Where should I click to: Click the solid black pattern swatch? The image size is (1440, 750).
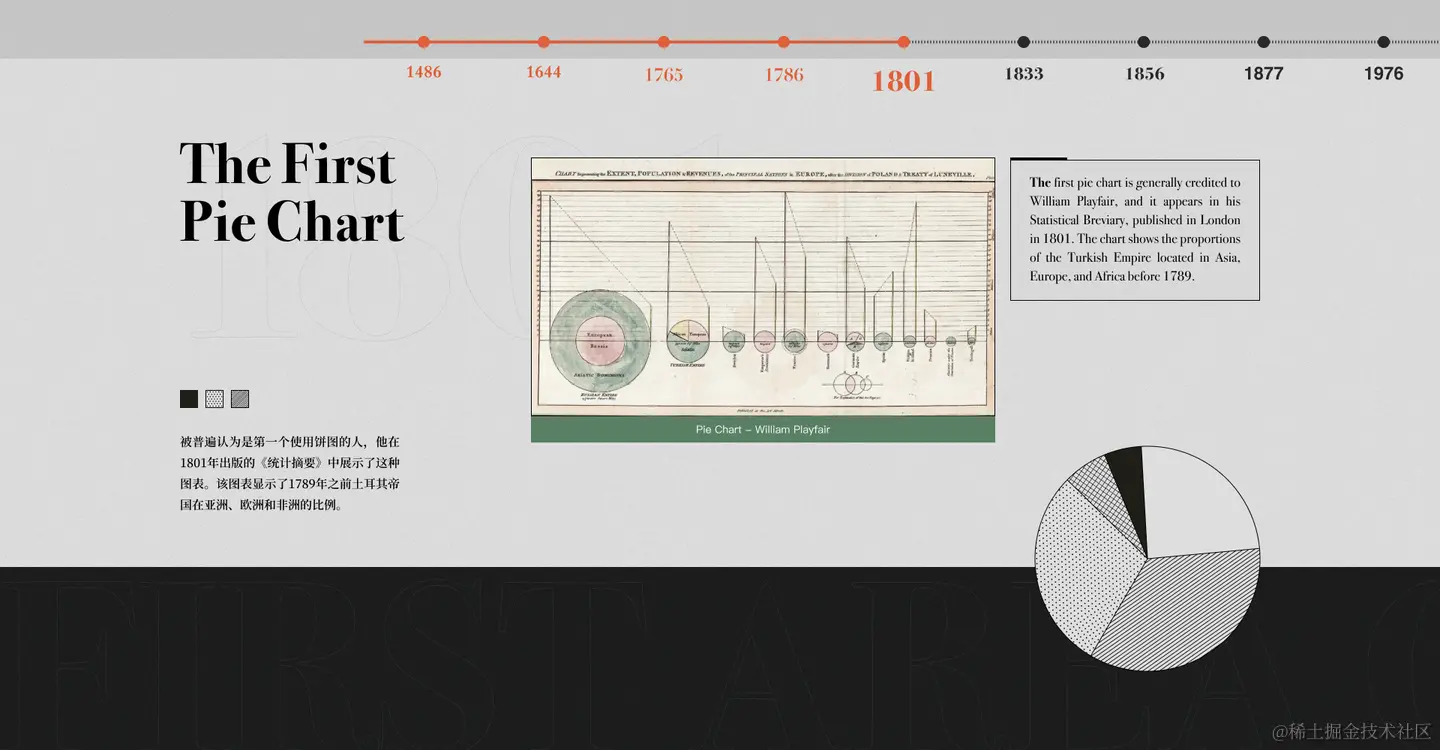189,399
